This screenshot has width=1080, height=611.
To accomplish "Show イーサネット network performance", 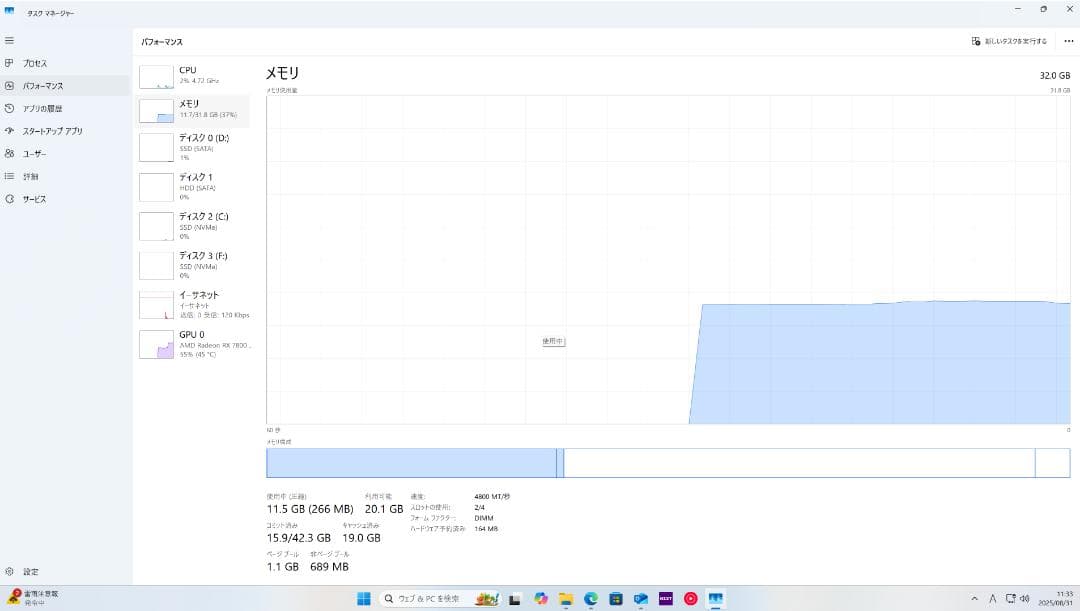I will click(192, 304).
